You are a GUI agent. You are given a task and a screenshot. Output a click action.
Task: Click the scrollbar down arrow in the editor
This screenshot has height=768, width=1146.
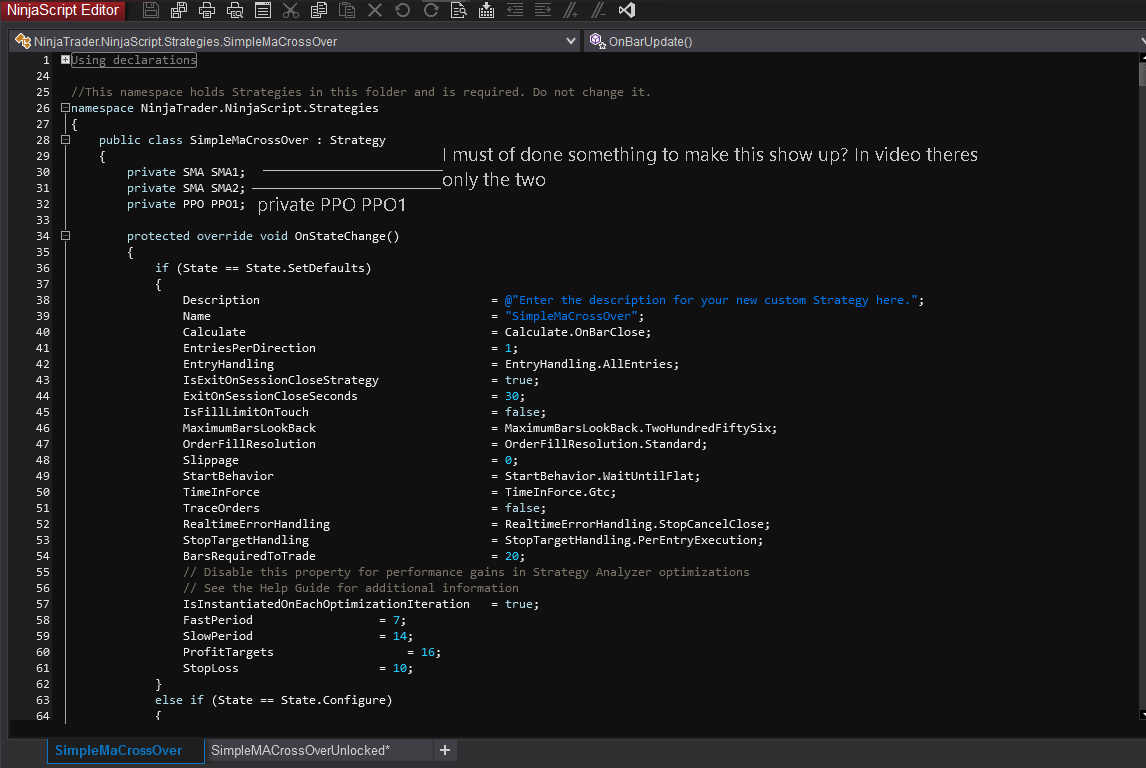click(x=1141, y=714)
